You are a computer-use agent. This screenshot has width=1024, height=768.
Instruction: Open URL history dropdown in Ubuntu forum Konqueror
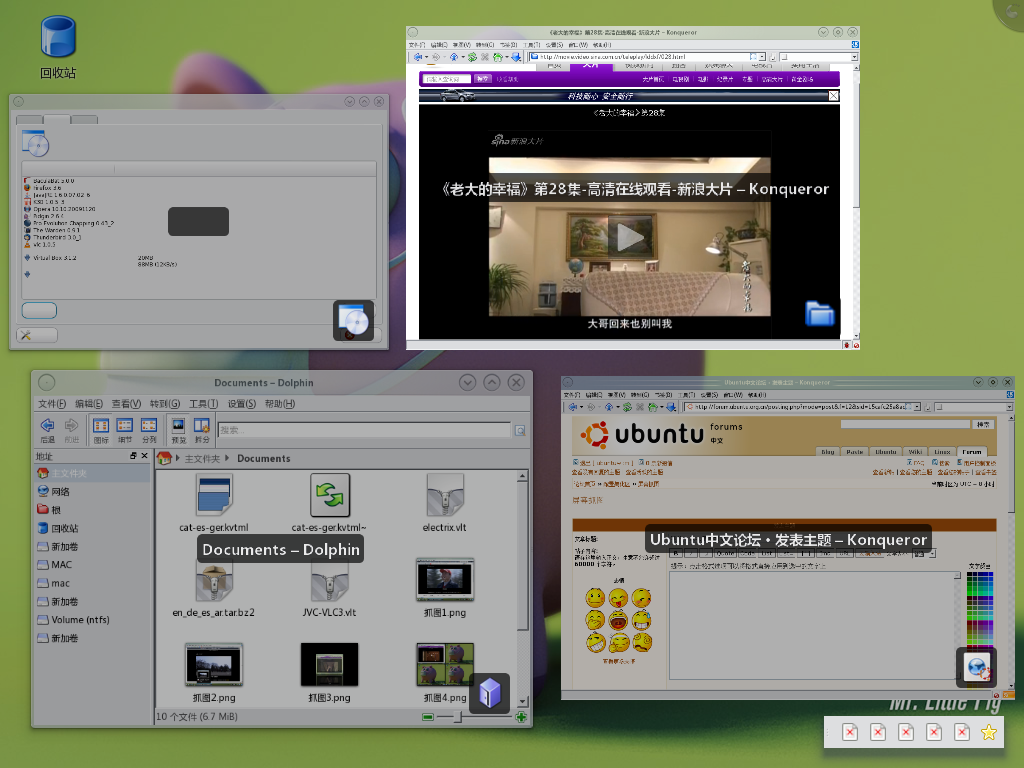(x=917, y=407)
